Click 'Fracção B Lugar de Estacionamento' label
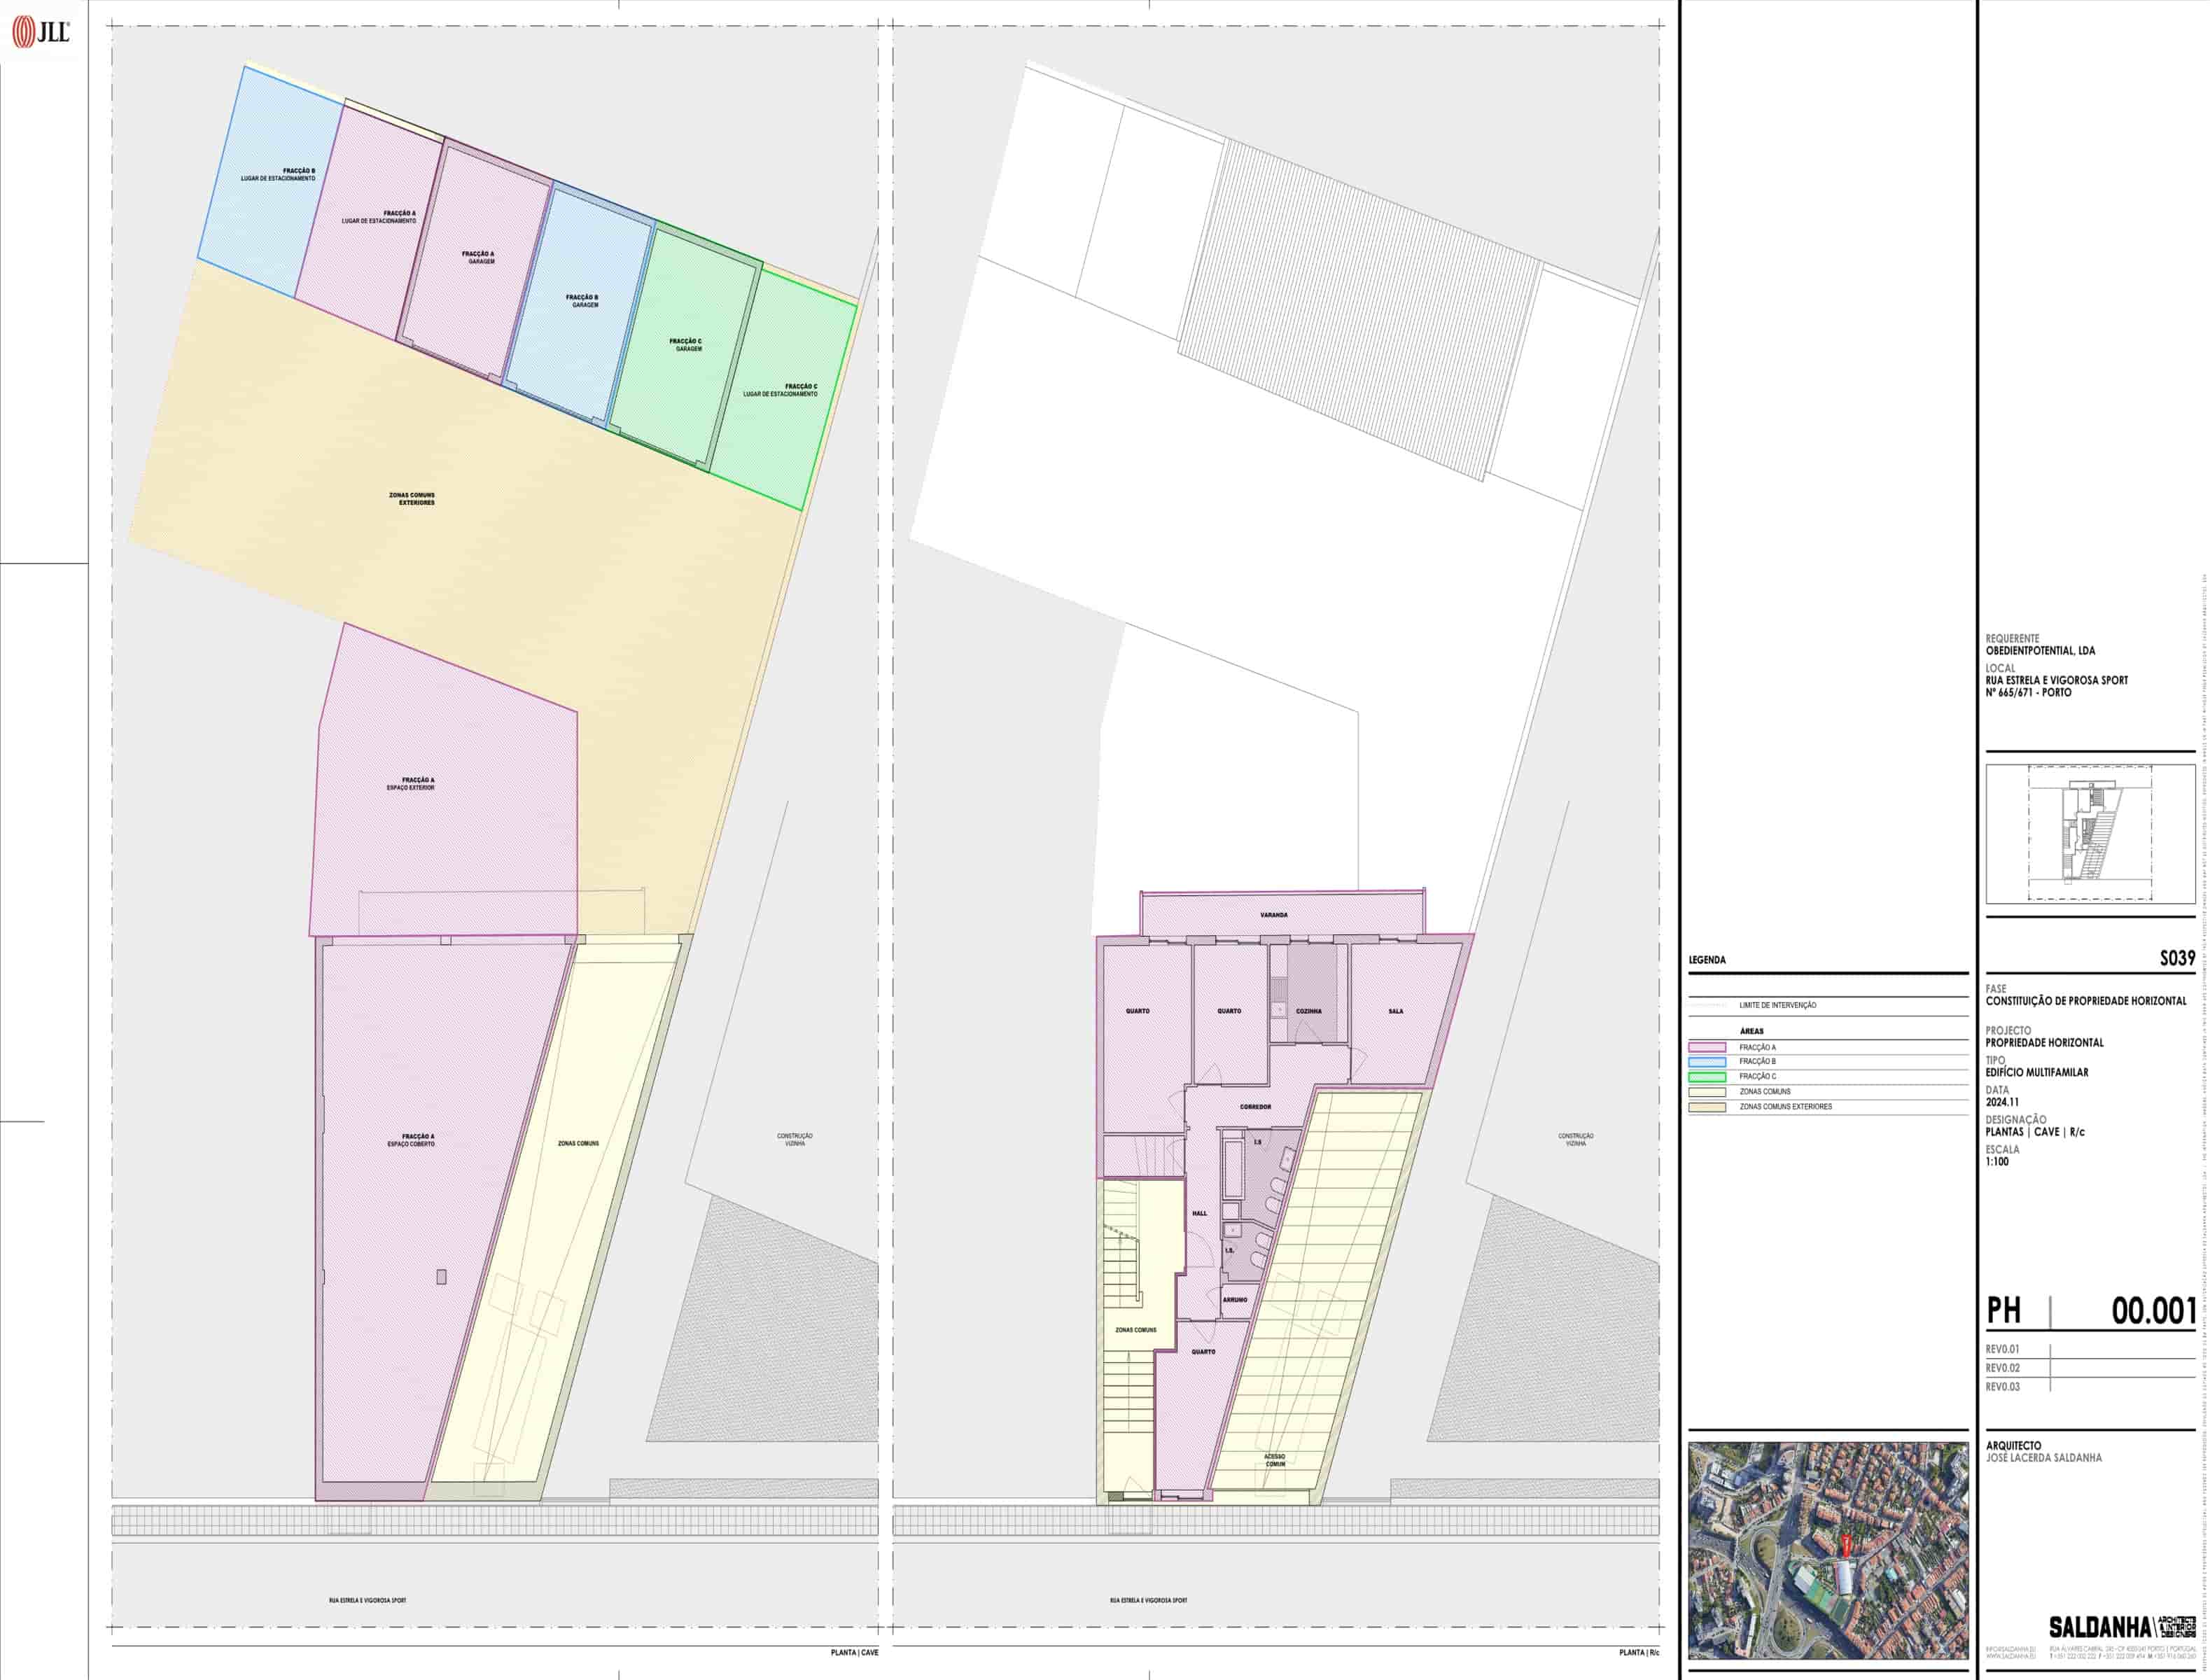Viewport: 2210px width, 1680px height. click(278, 175)
